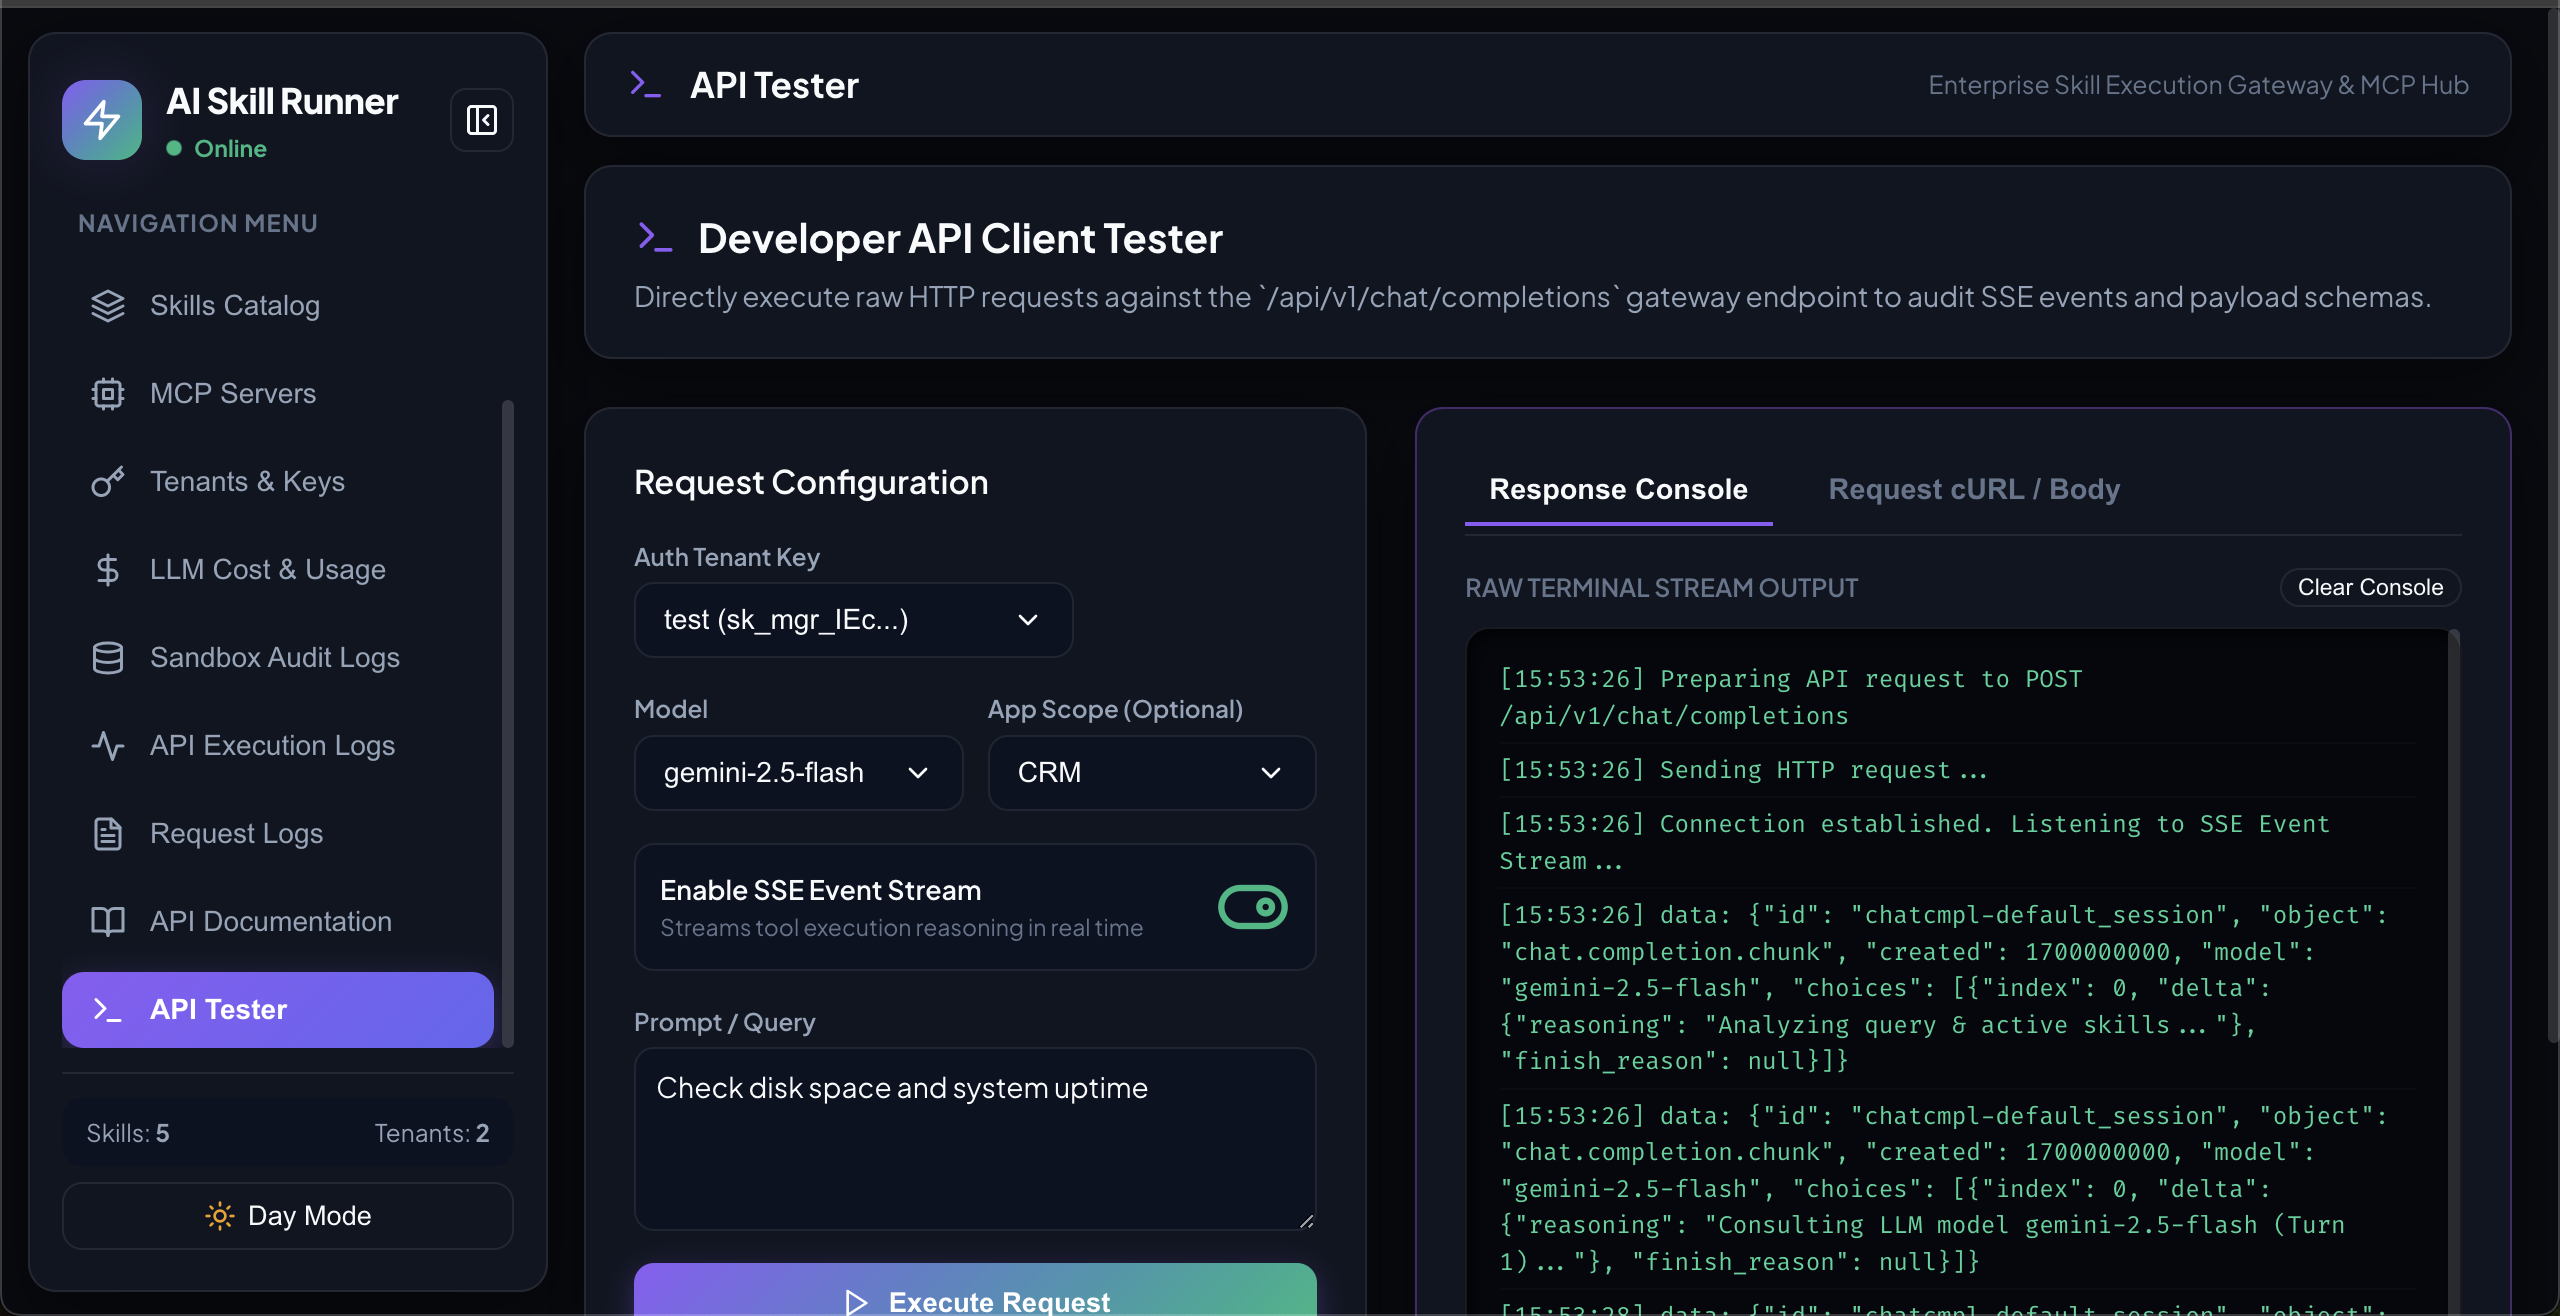The height and width of the screenshot is (1316, 2560).
Task: Click the terminal icon beside Developer API Client Tester
Action: click(x=655, y=238)
